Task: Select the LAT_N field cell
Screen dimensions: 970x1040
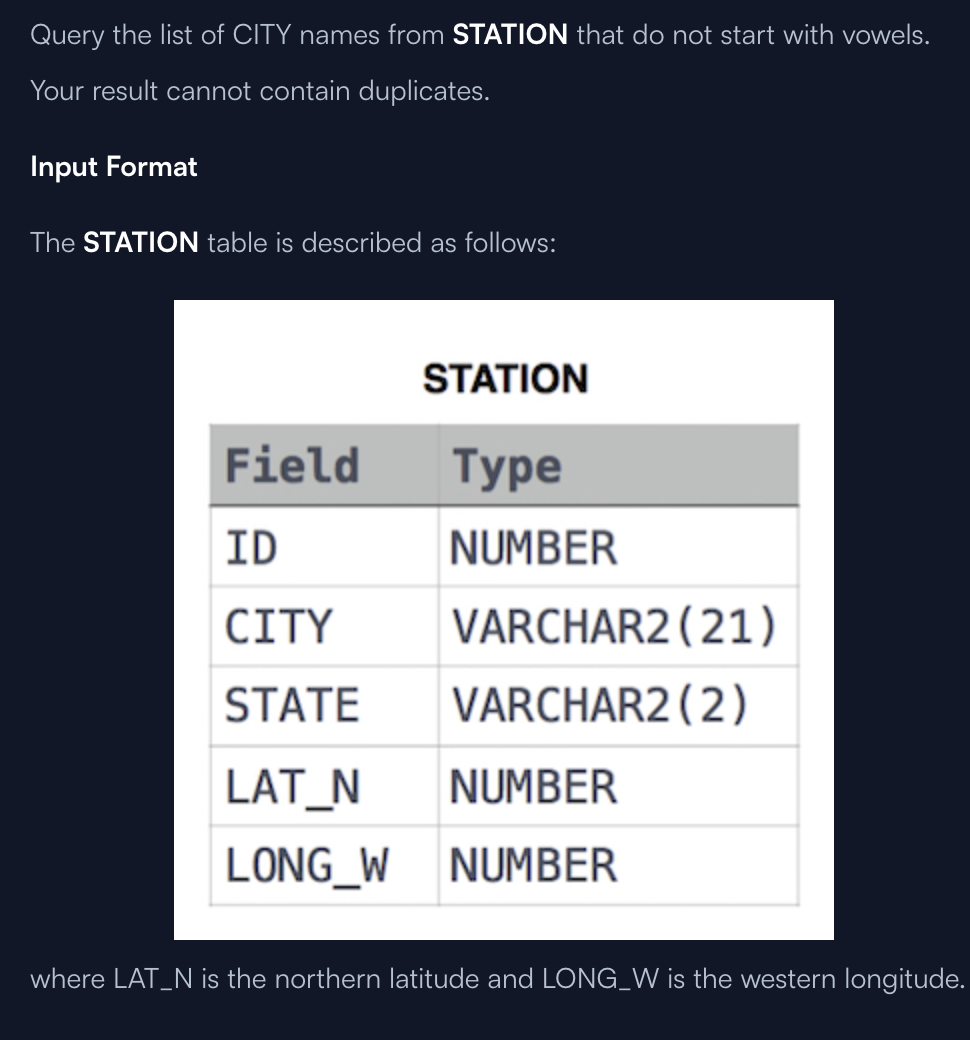Action: coord(292,786)
